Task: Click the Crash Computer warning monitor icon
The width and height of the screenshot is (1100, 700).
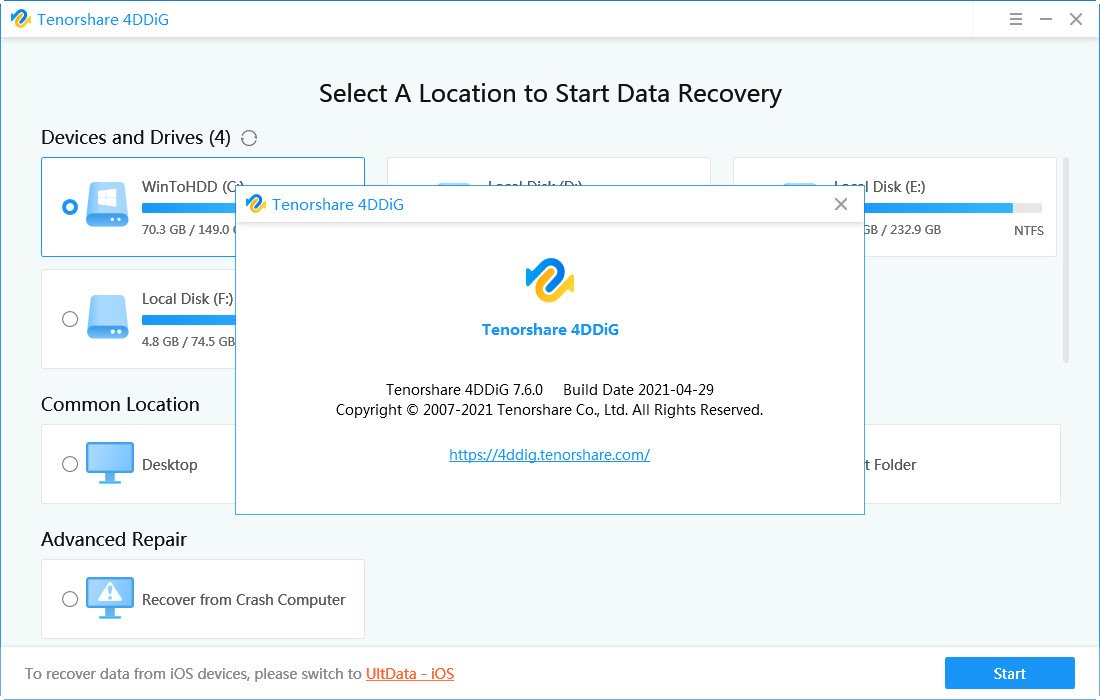Action: click(x=109, y=598)
